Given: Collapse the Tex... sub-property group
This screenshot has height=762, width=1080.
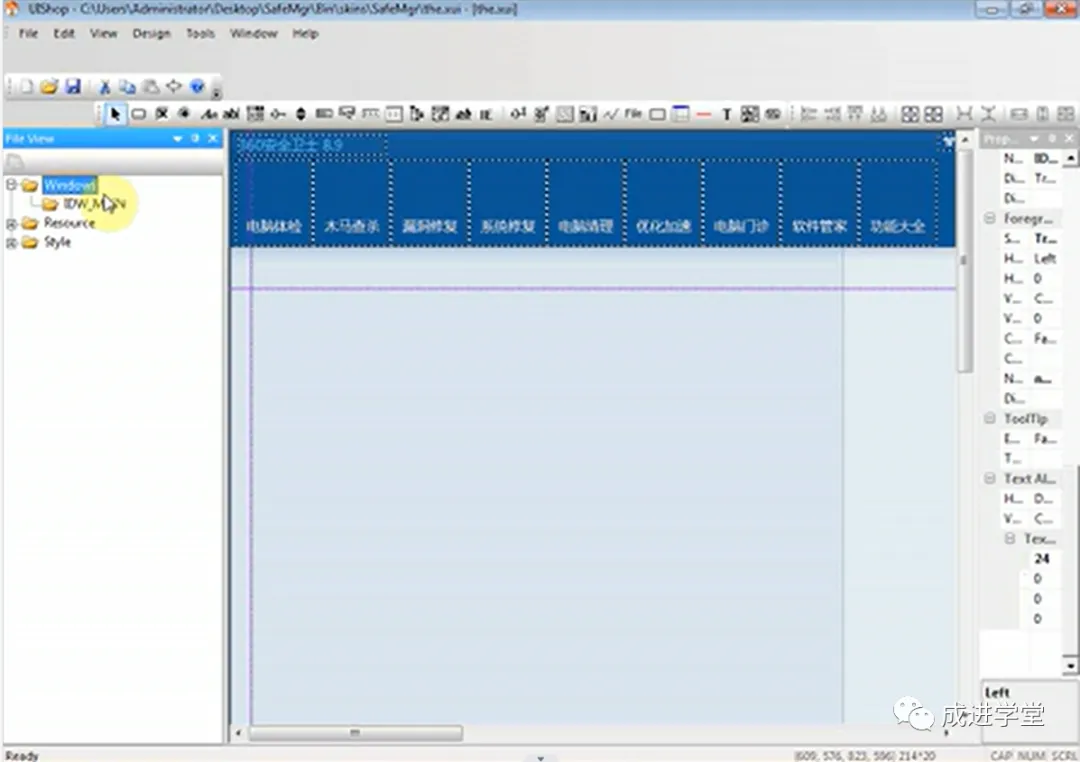Looking at the screenshot, I should tap(1010, 538).
